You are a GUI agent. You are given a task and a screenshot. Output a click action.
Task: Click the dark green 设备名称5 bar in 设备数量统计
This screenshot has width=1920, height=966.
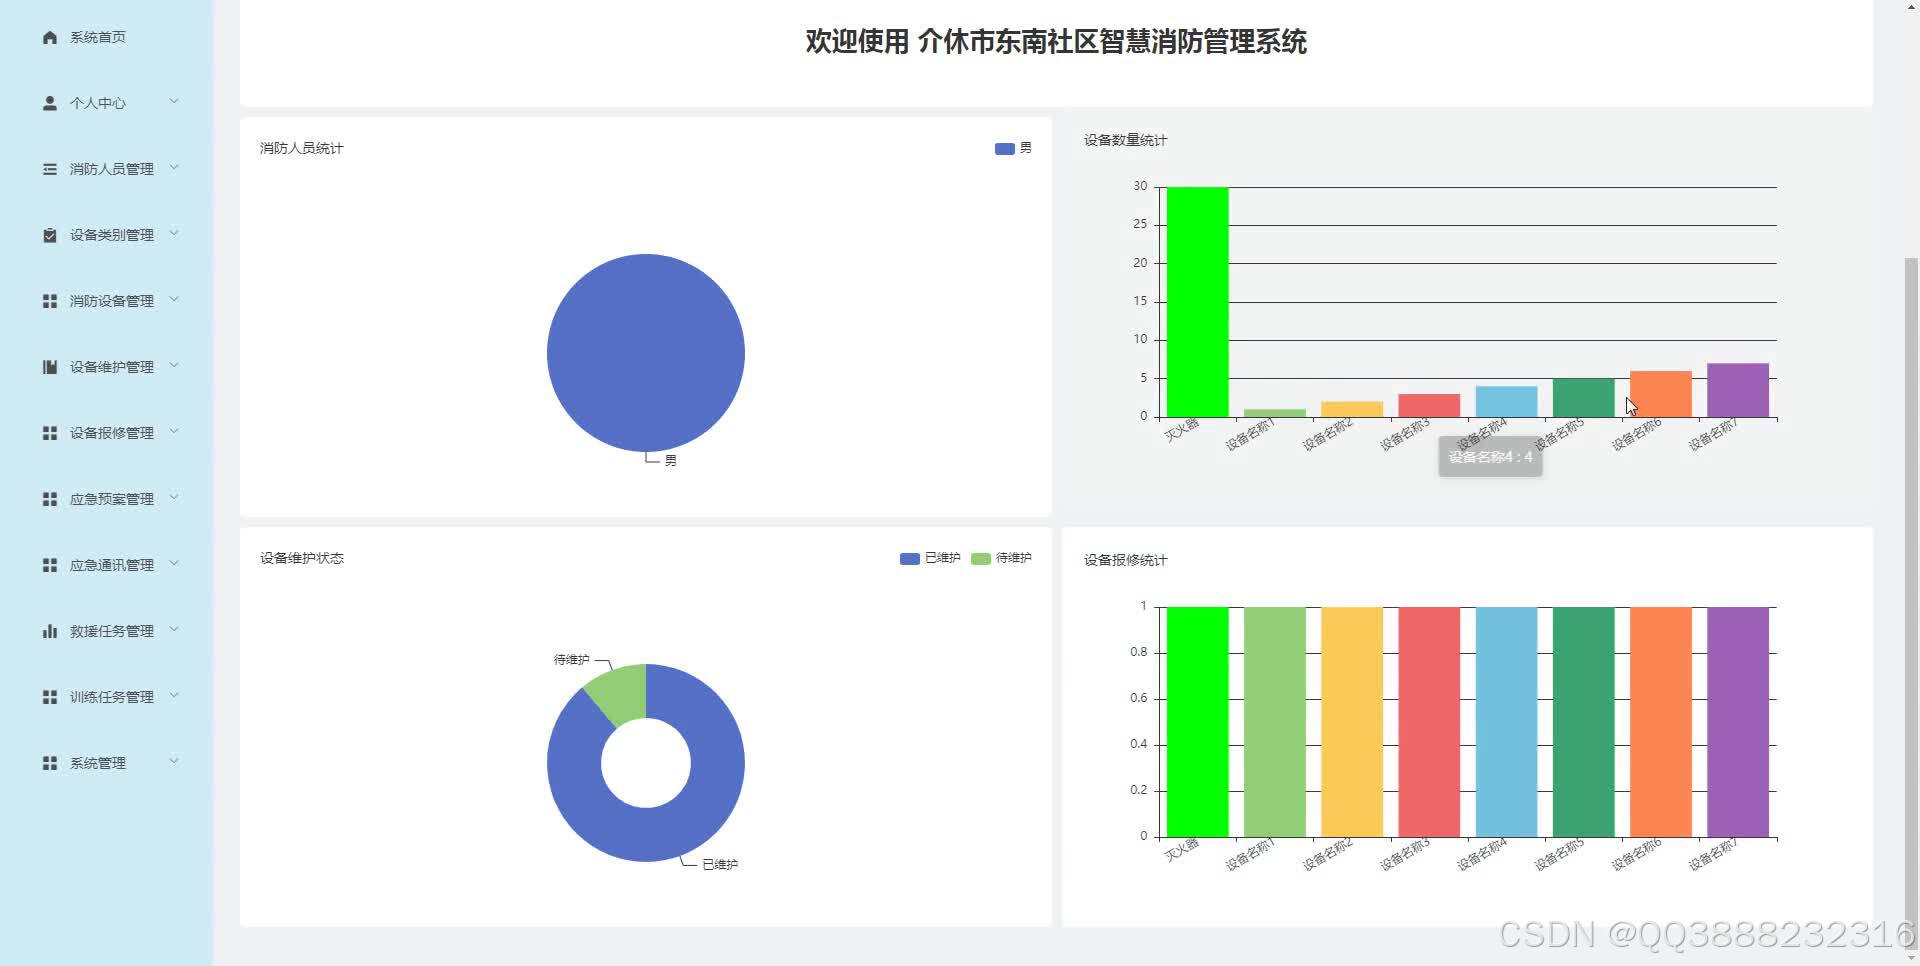(x=1583, y=398)
